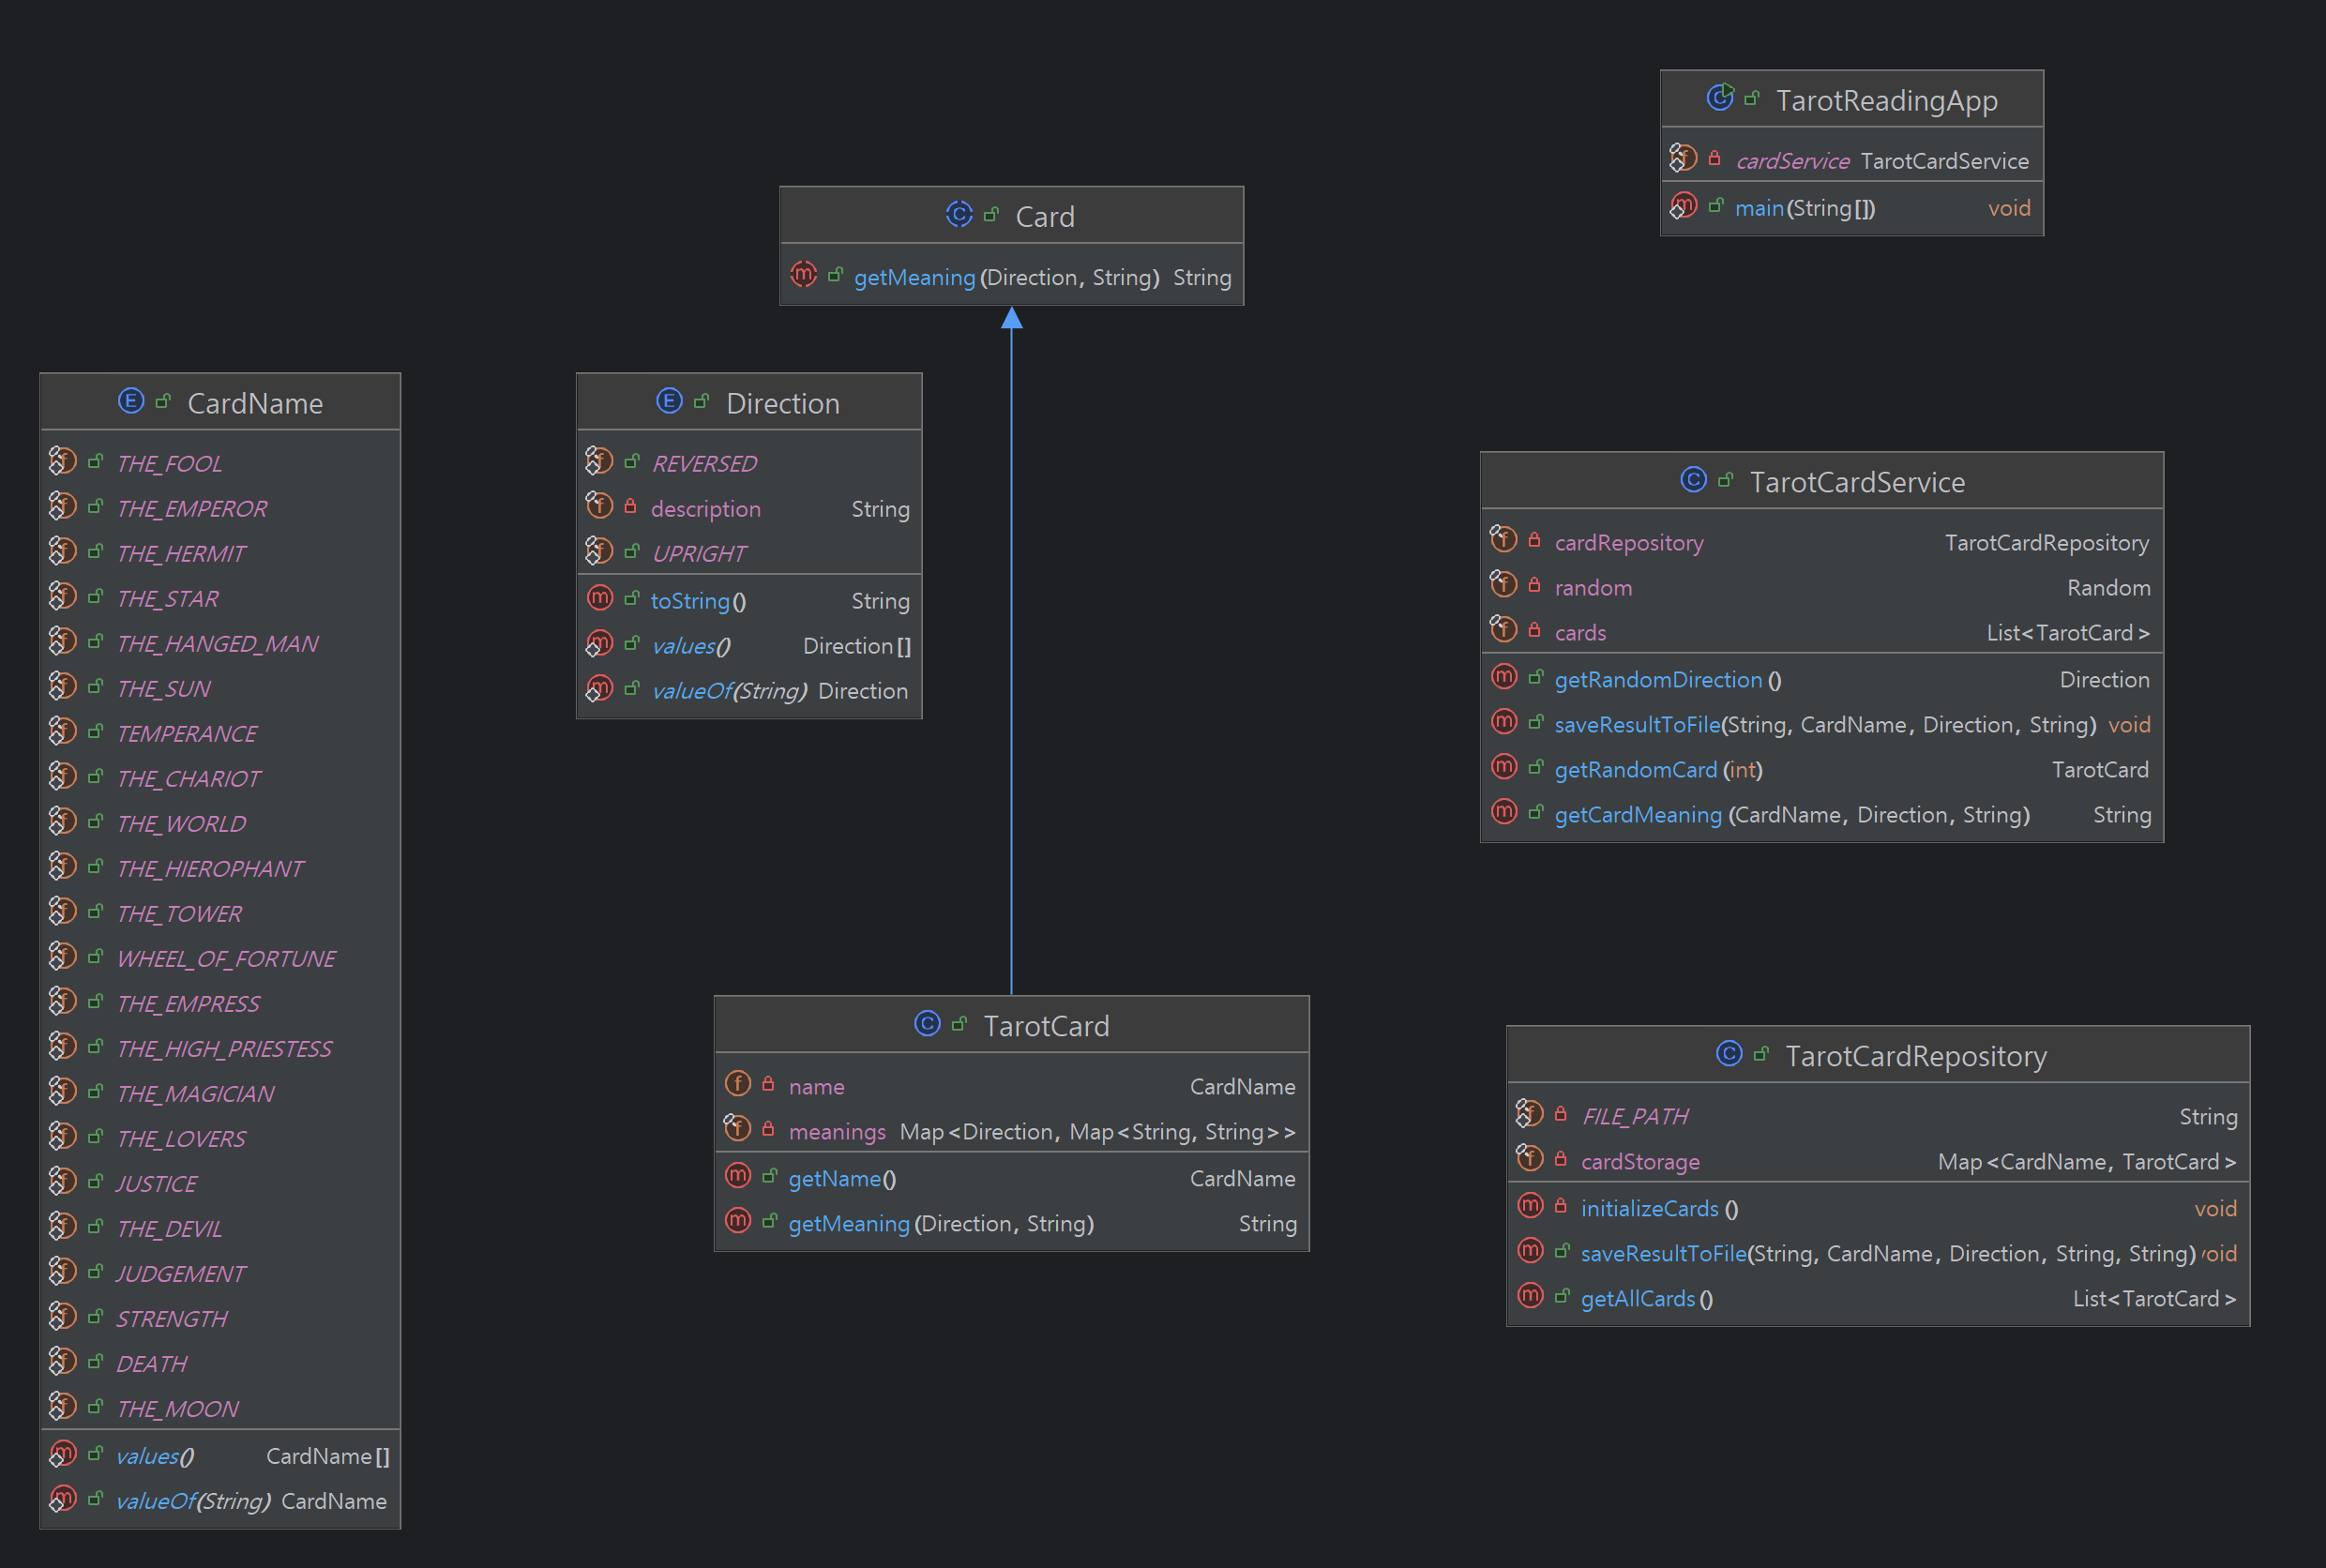2326x1568 pixels.
Task: Click the class icon of TarotCard header
Action: point(927,1024)
